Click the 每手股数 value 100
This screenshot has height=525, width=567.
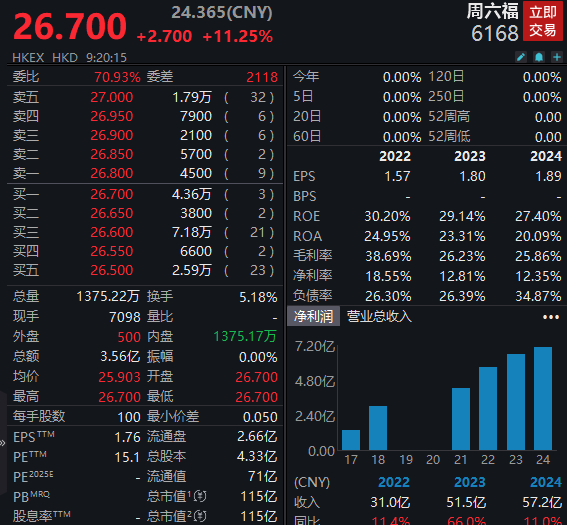click(129, 417)
